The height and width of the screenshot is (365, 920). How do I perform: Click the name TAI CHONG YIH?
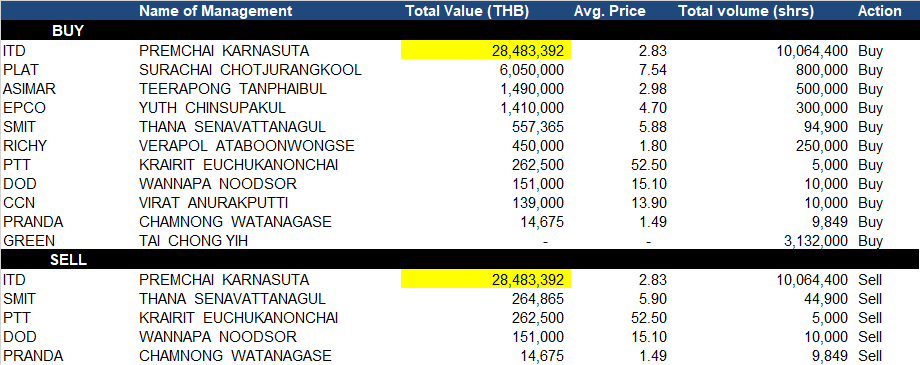pos(193,241)
